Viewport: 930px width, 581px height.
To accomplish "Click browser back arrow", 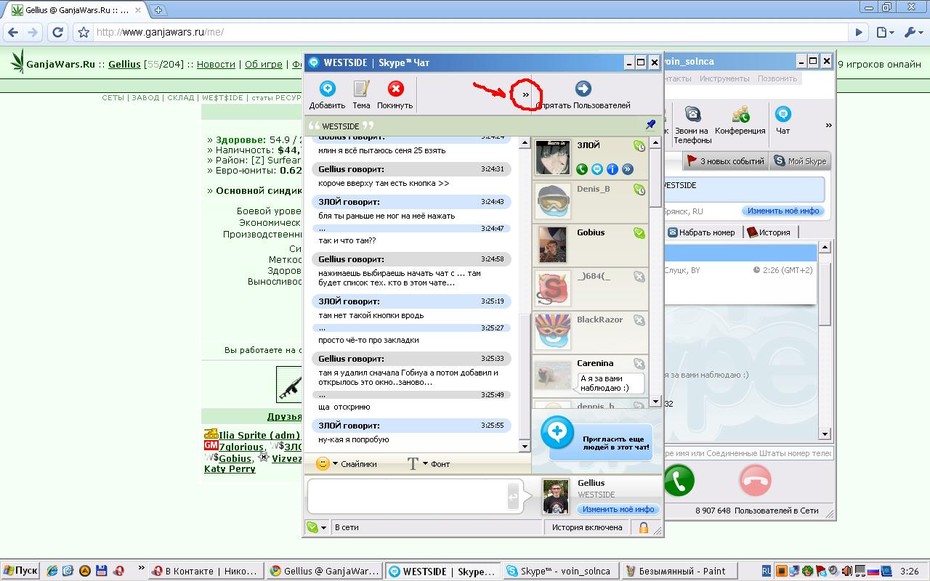I will 13,32.
